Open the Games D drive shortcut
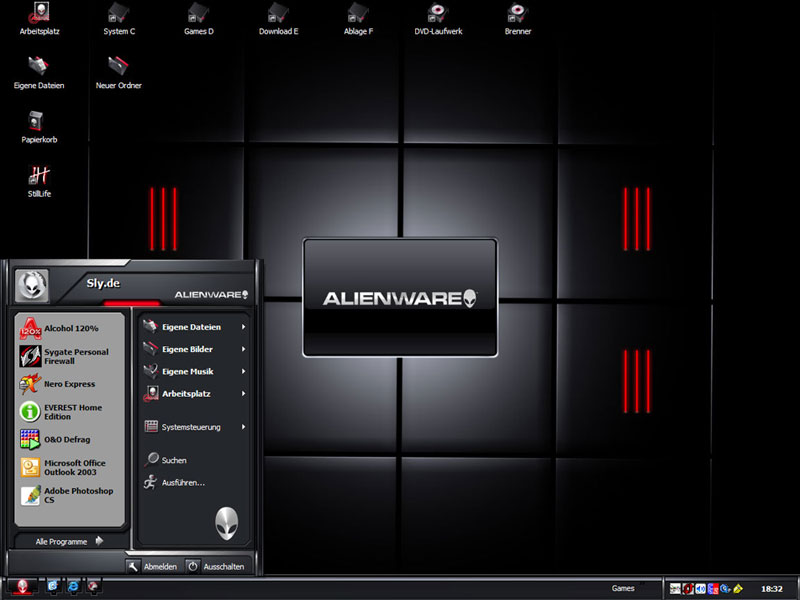800x600 pixels. point(198,19)
